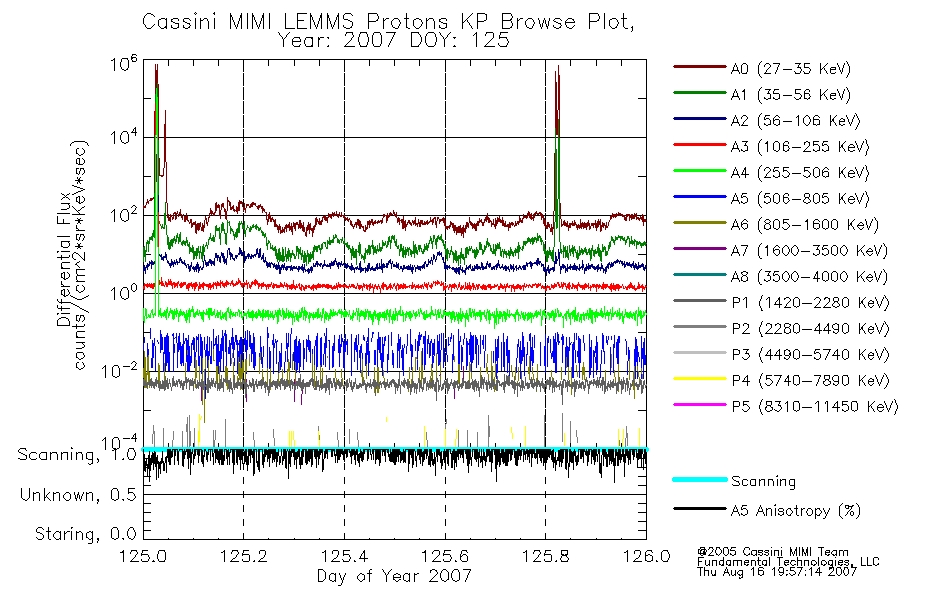Click the Fundamental Technologies, LLC credit line
The height and width of the screenshot is (600, 950).
click(x=788, y=562)
